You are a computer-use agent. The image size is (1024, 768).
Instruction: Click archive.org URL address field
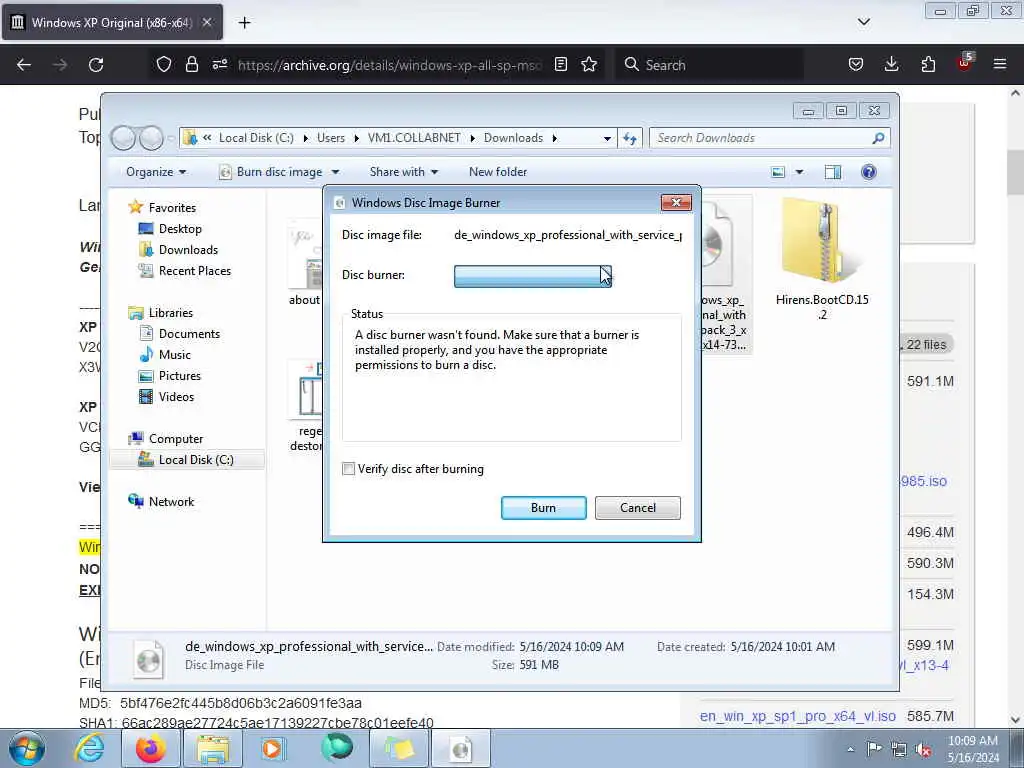point(389,65)
